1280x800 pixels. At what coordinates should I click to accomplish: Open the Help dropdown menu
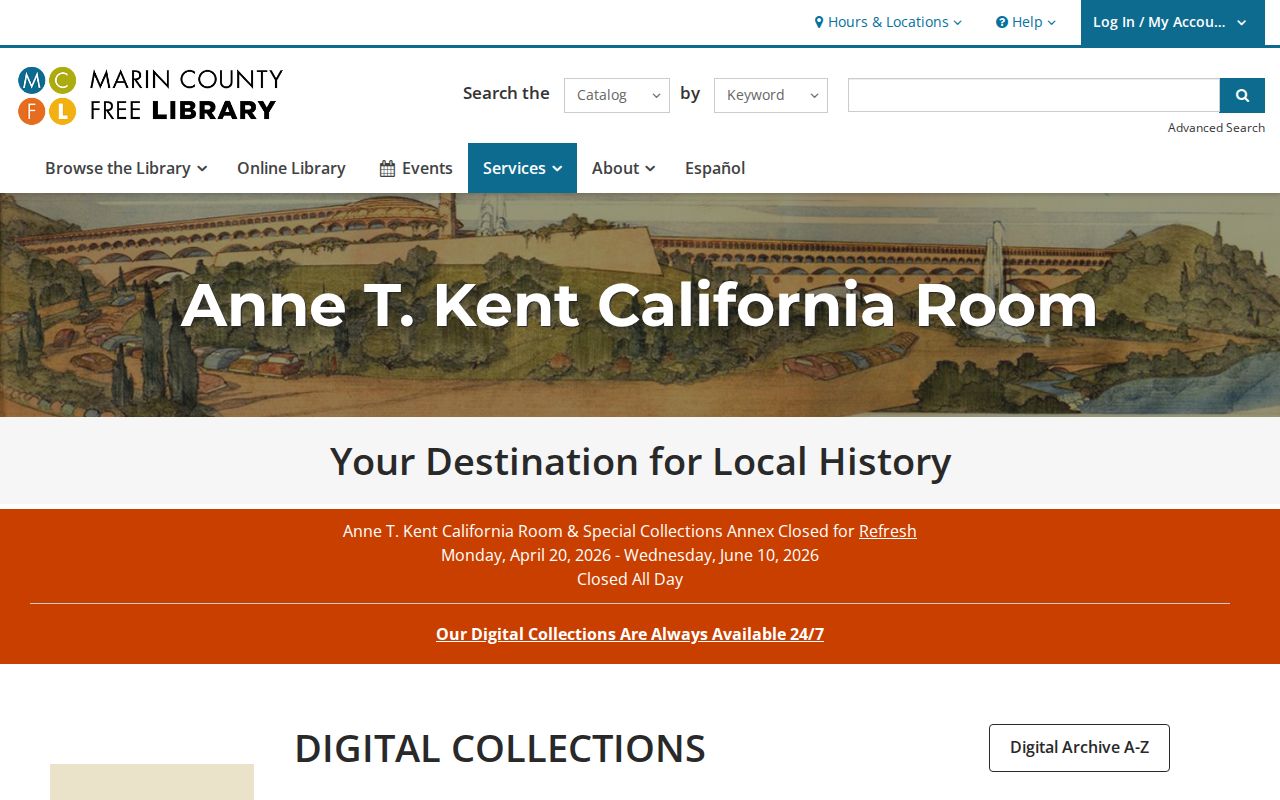[1026, 22]
